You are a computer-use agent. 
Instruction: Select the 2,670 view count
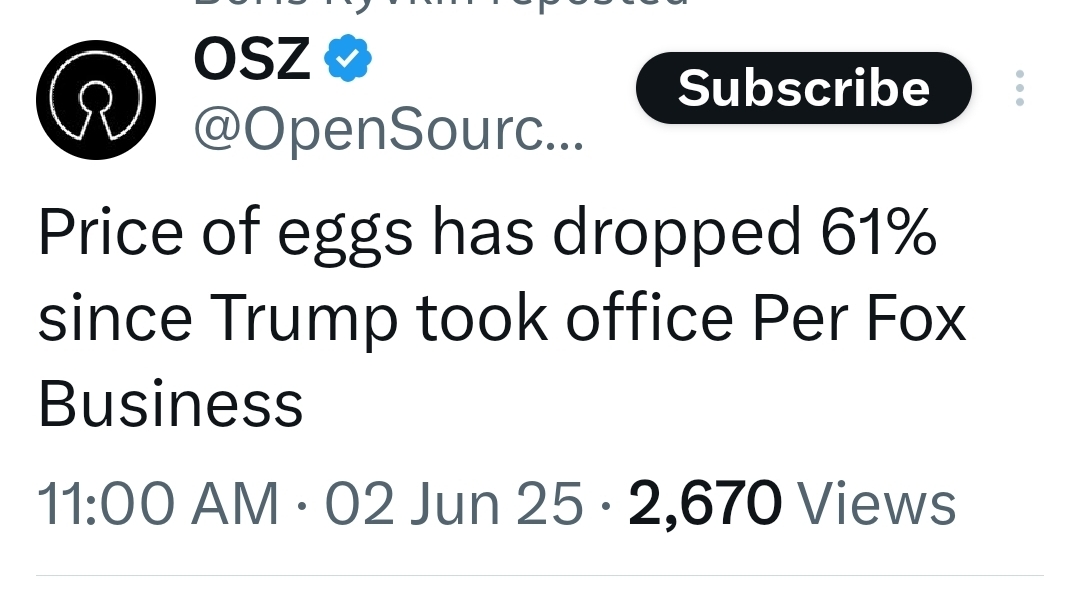click(705, 504)
